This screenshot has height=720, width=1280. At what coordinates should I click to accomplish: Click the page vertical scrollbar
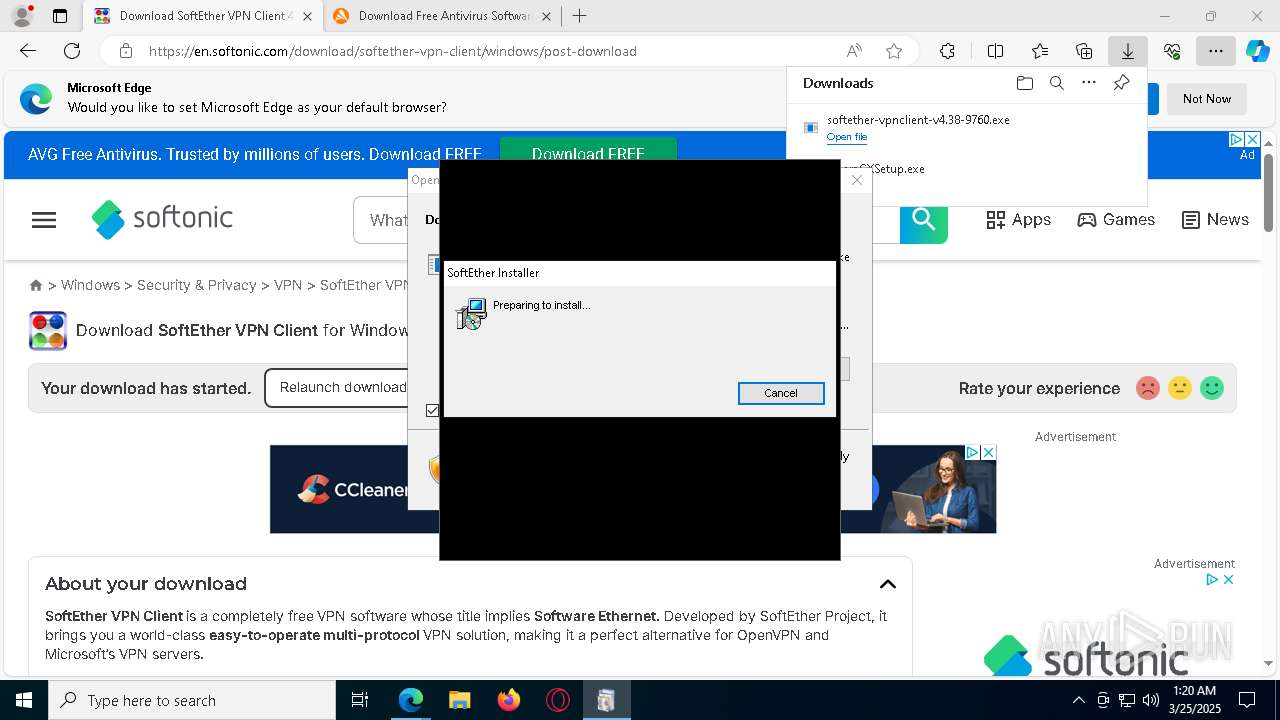coord(1269,193)
